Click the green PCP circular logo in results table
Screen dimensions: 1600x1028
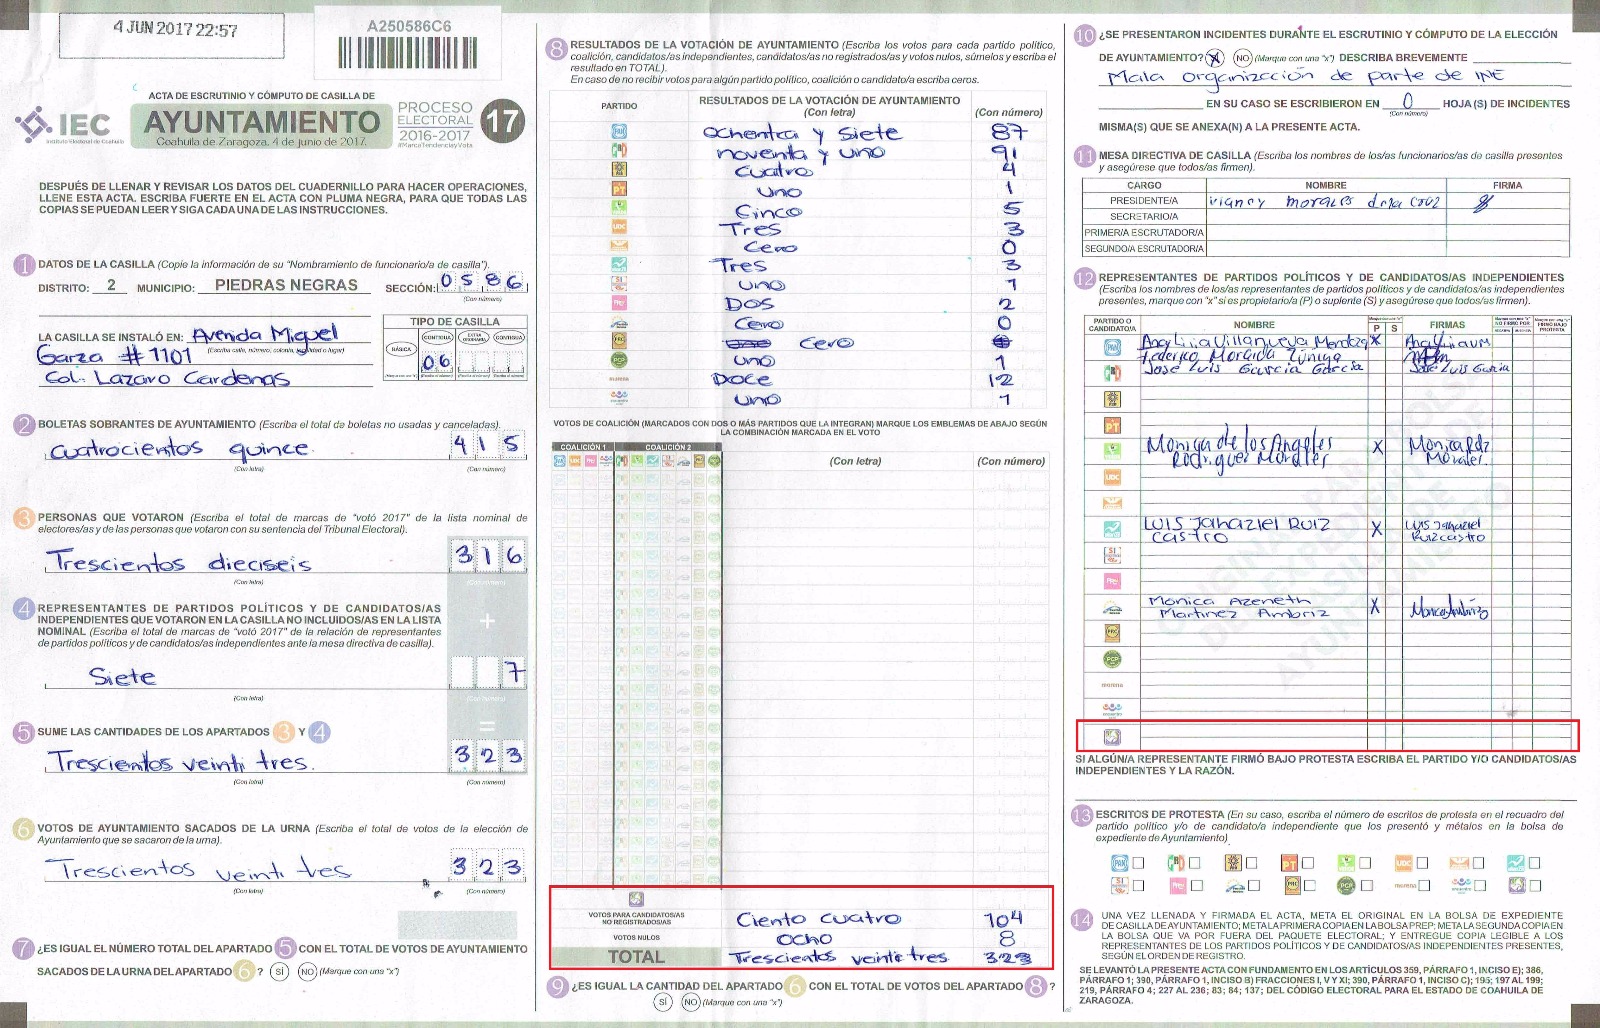tap(619, 360)
